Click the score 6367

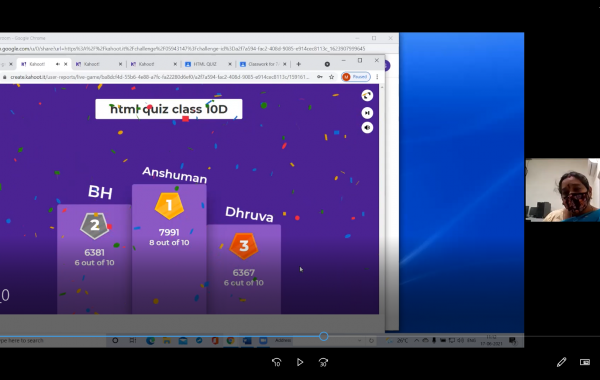(x=244, y=273)
